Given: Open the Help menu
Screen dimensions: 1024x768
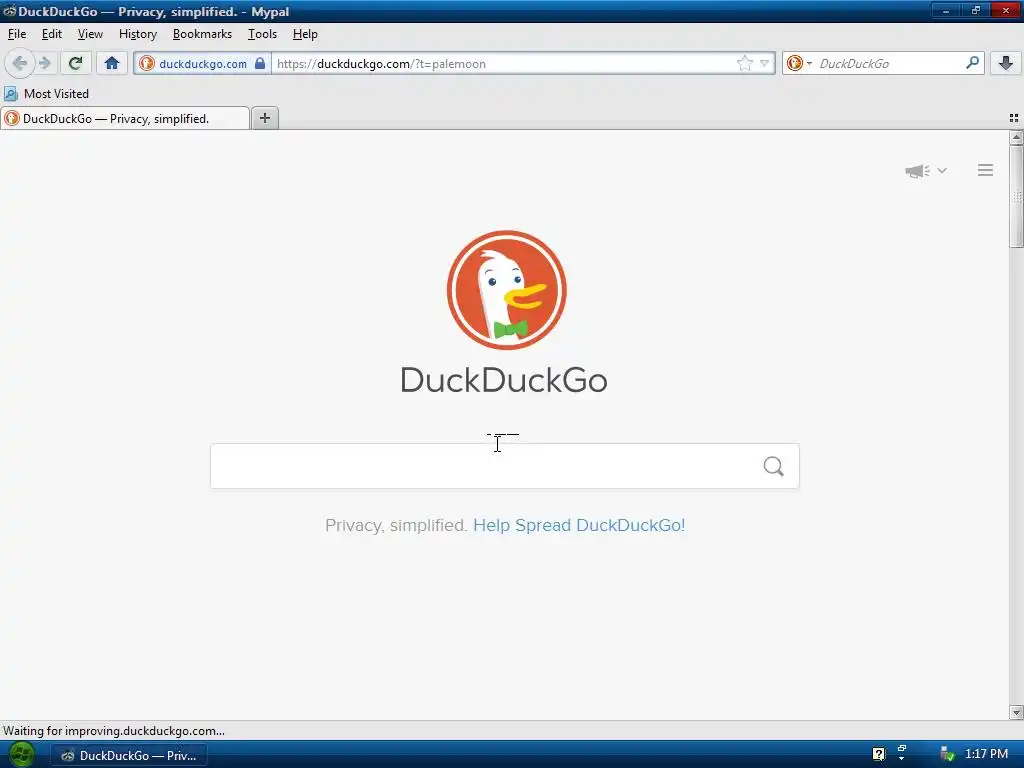Looking at the screenshot, I should pos(305,34).
